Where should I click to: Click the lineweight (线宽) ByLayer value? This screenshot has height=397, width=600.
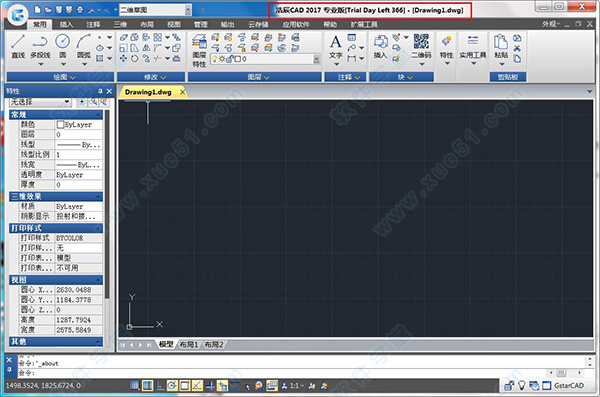click(79, 165)
